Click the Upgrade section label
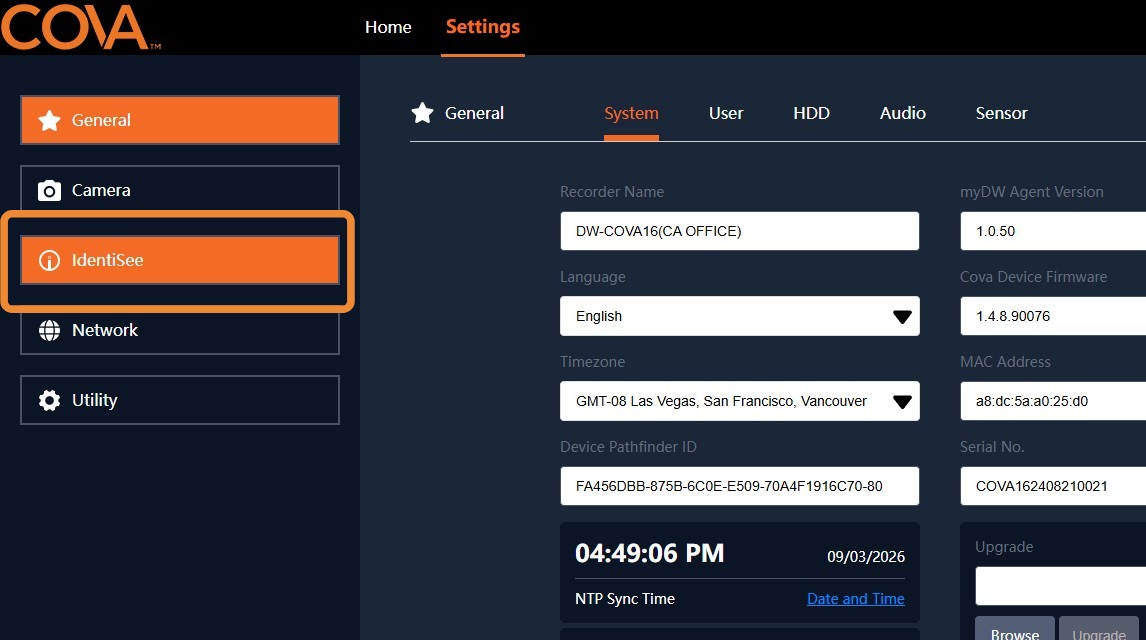This screenshot has height=640, width=1146. click(x=1004, y=547)
